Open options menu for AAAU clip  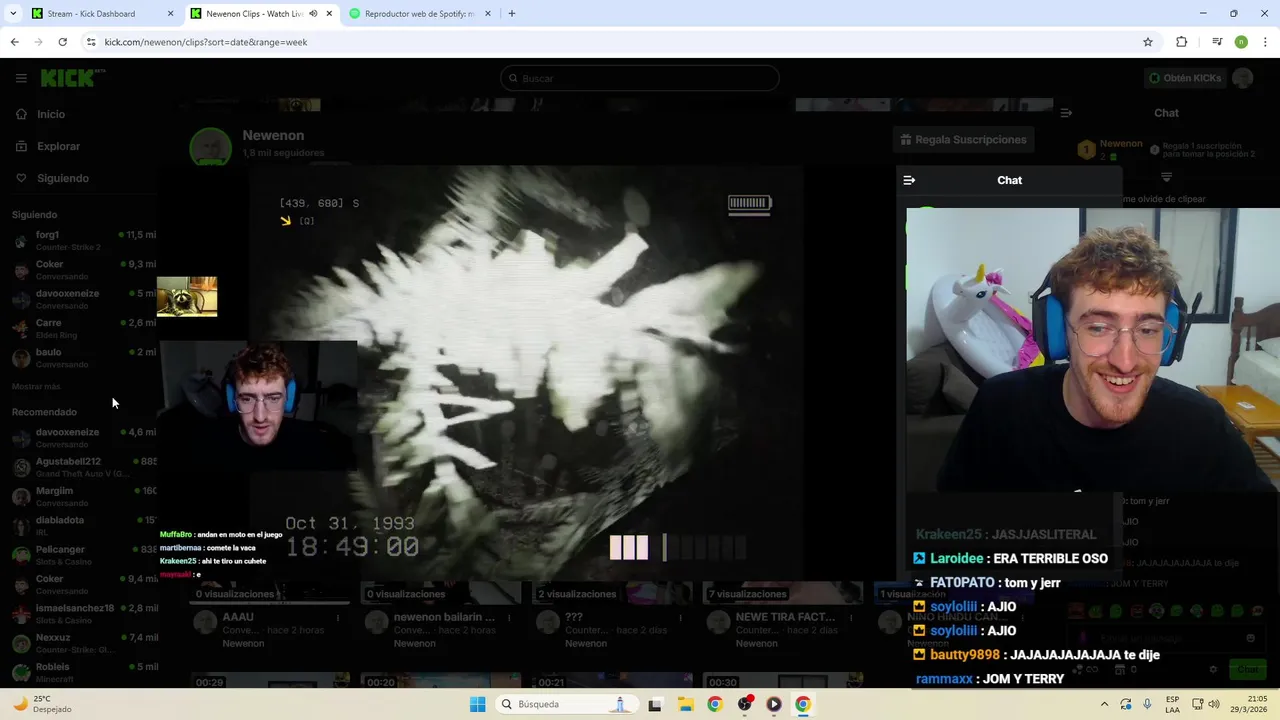(338, 618)
